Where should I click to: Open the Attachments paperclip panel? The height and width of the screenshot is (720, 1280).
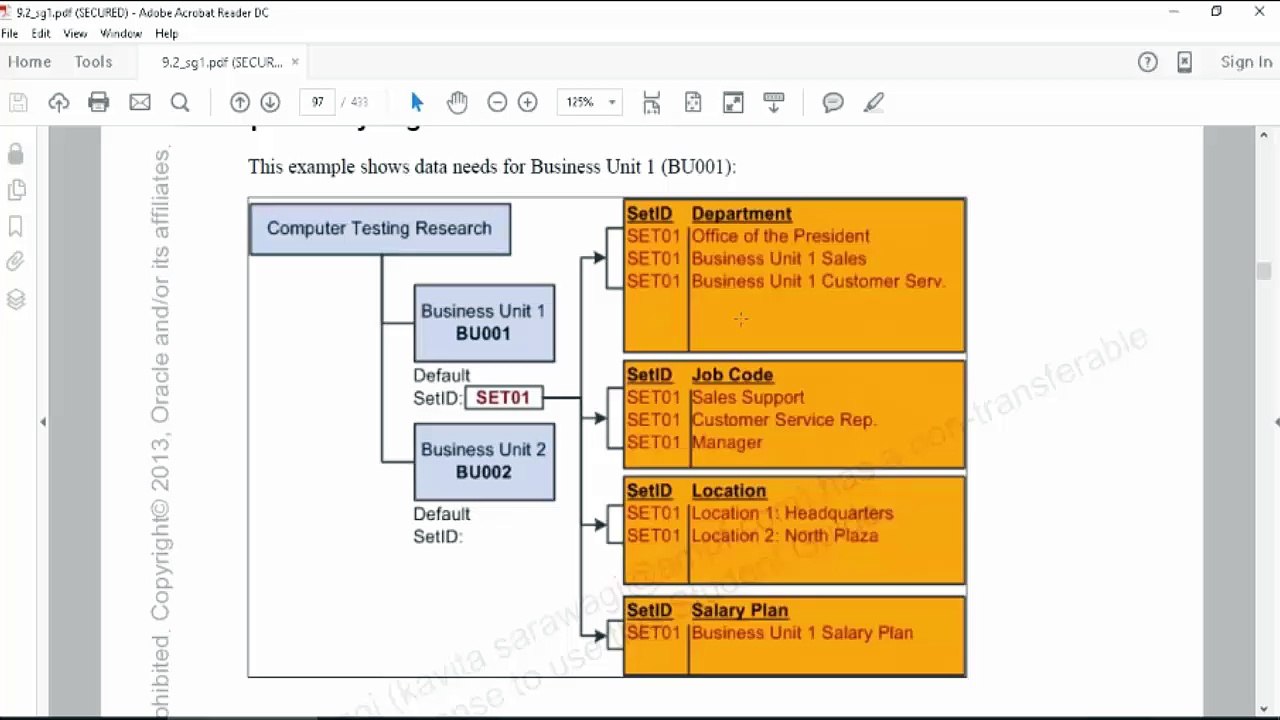point(15,262)
